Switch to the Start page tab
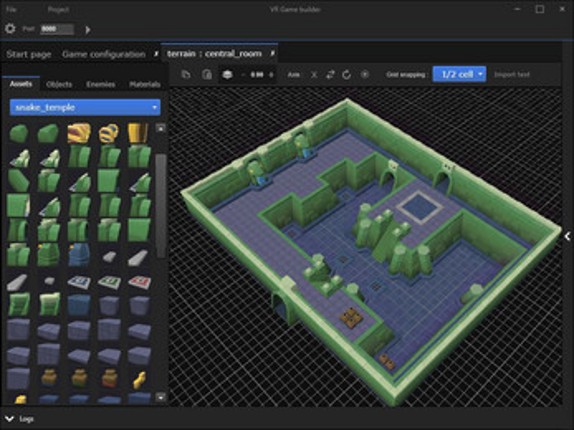Viewport: 574px width, 430px height. coord(29,54)
